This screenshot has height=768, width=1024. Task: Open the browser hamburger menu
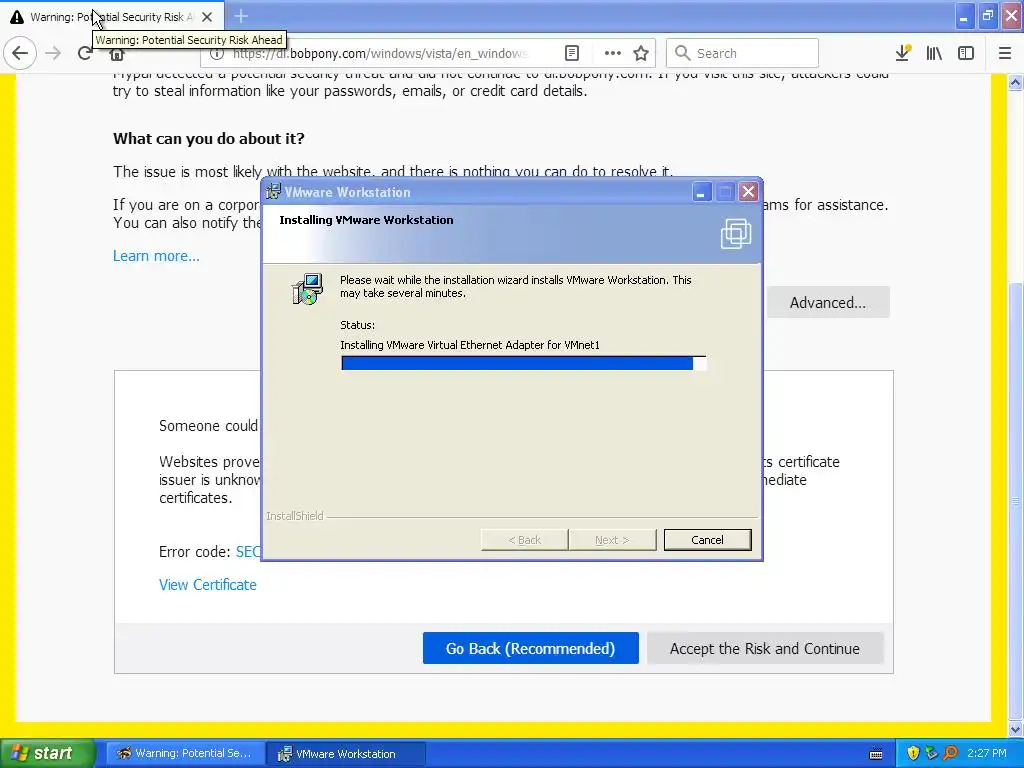(x=1004, y=53)
